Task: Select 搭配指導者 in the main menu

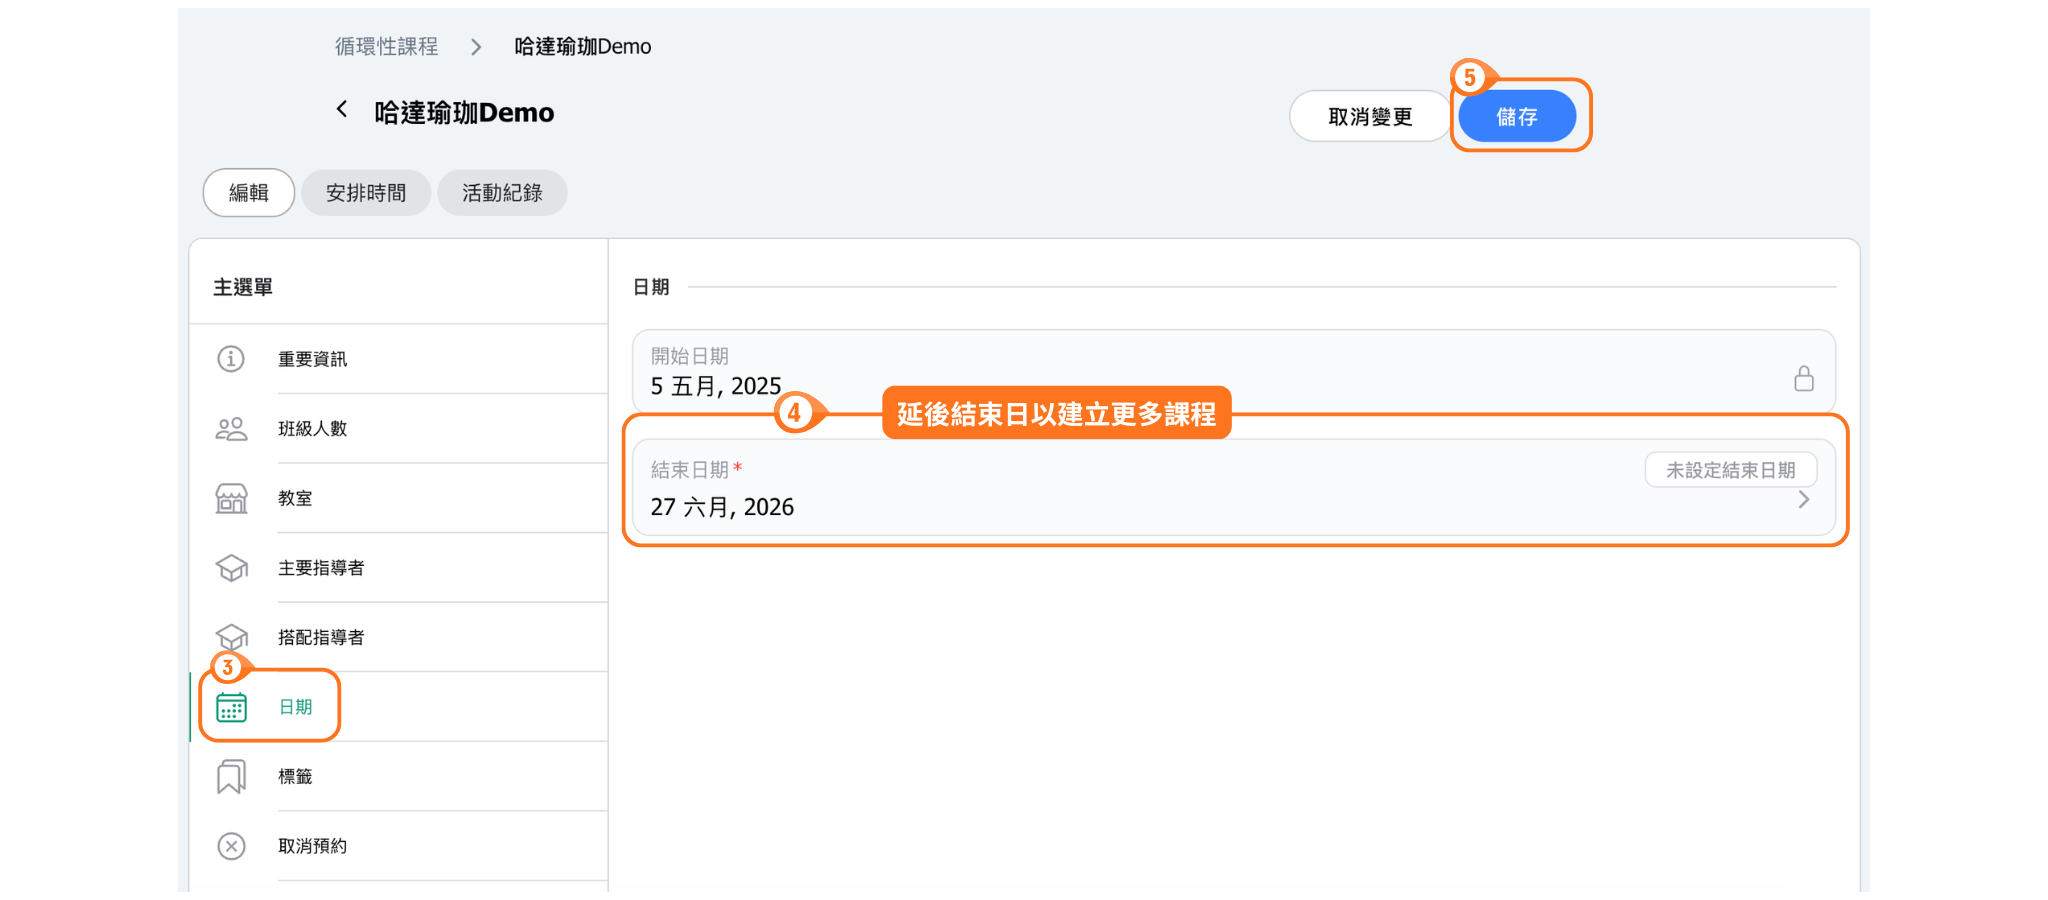Action: click(321, 638)
